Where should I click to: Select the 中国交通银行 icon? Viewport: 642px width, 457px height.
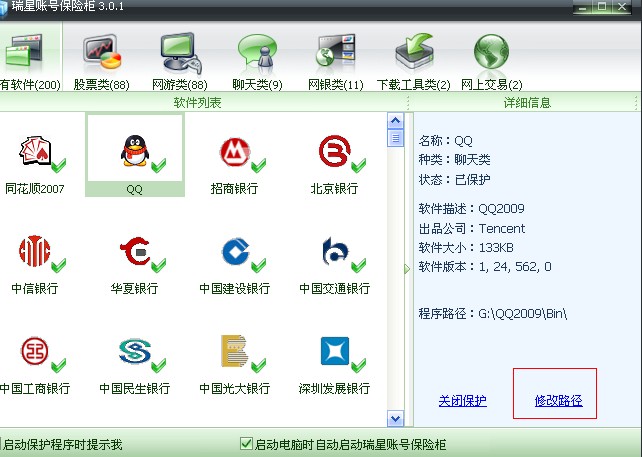coord(335,251)
